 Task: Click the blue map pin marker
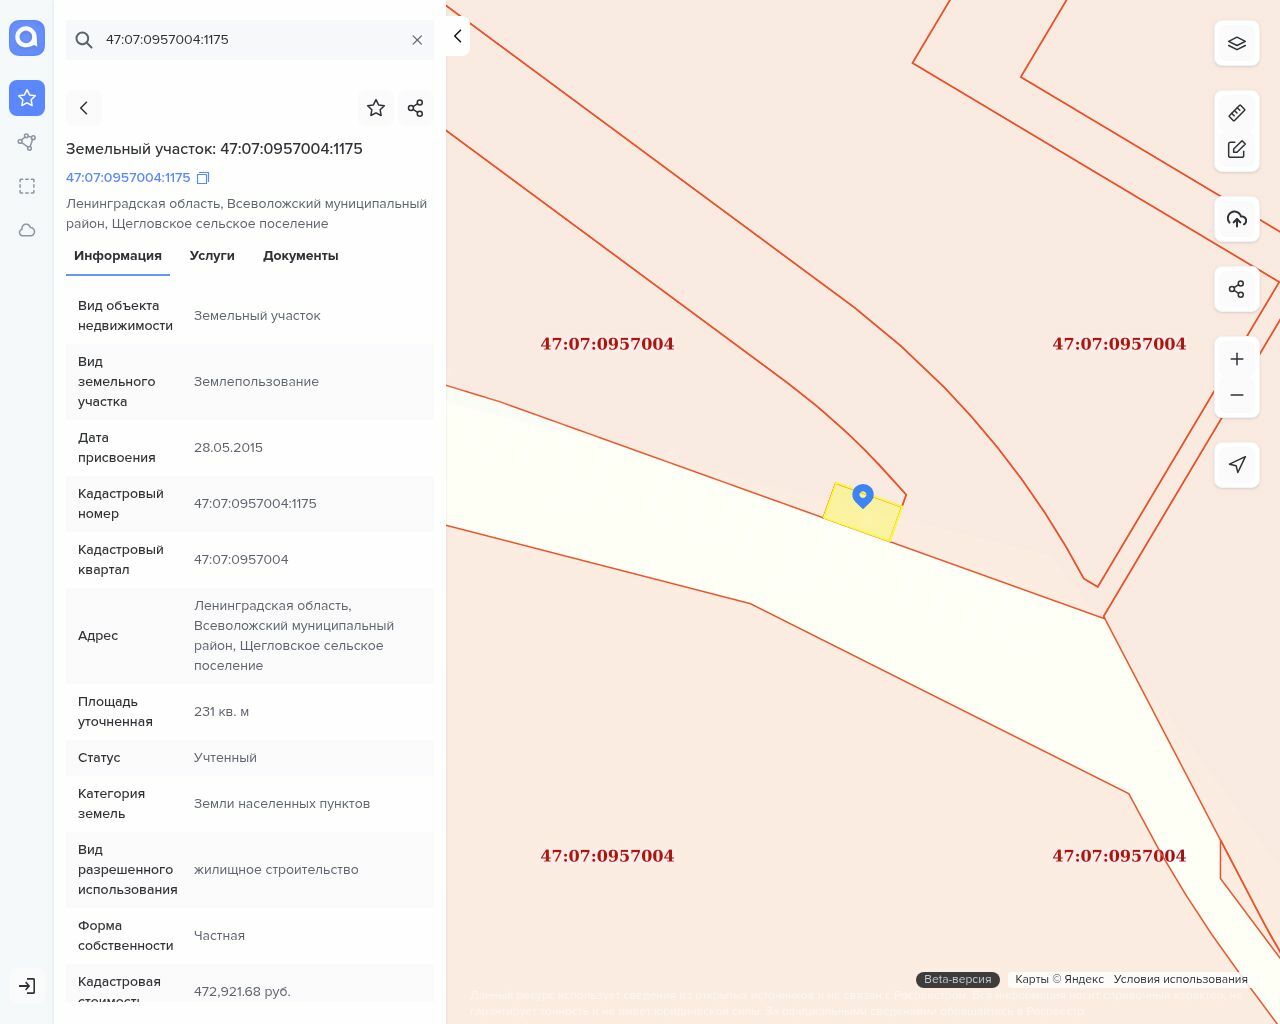coord(862,495)
